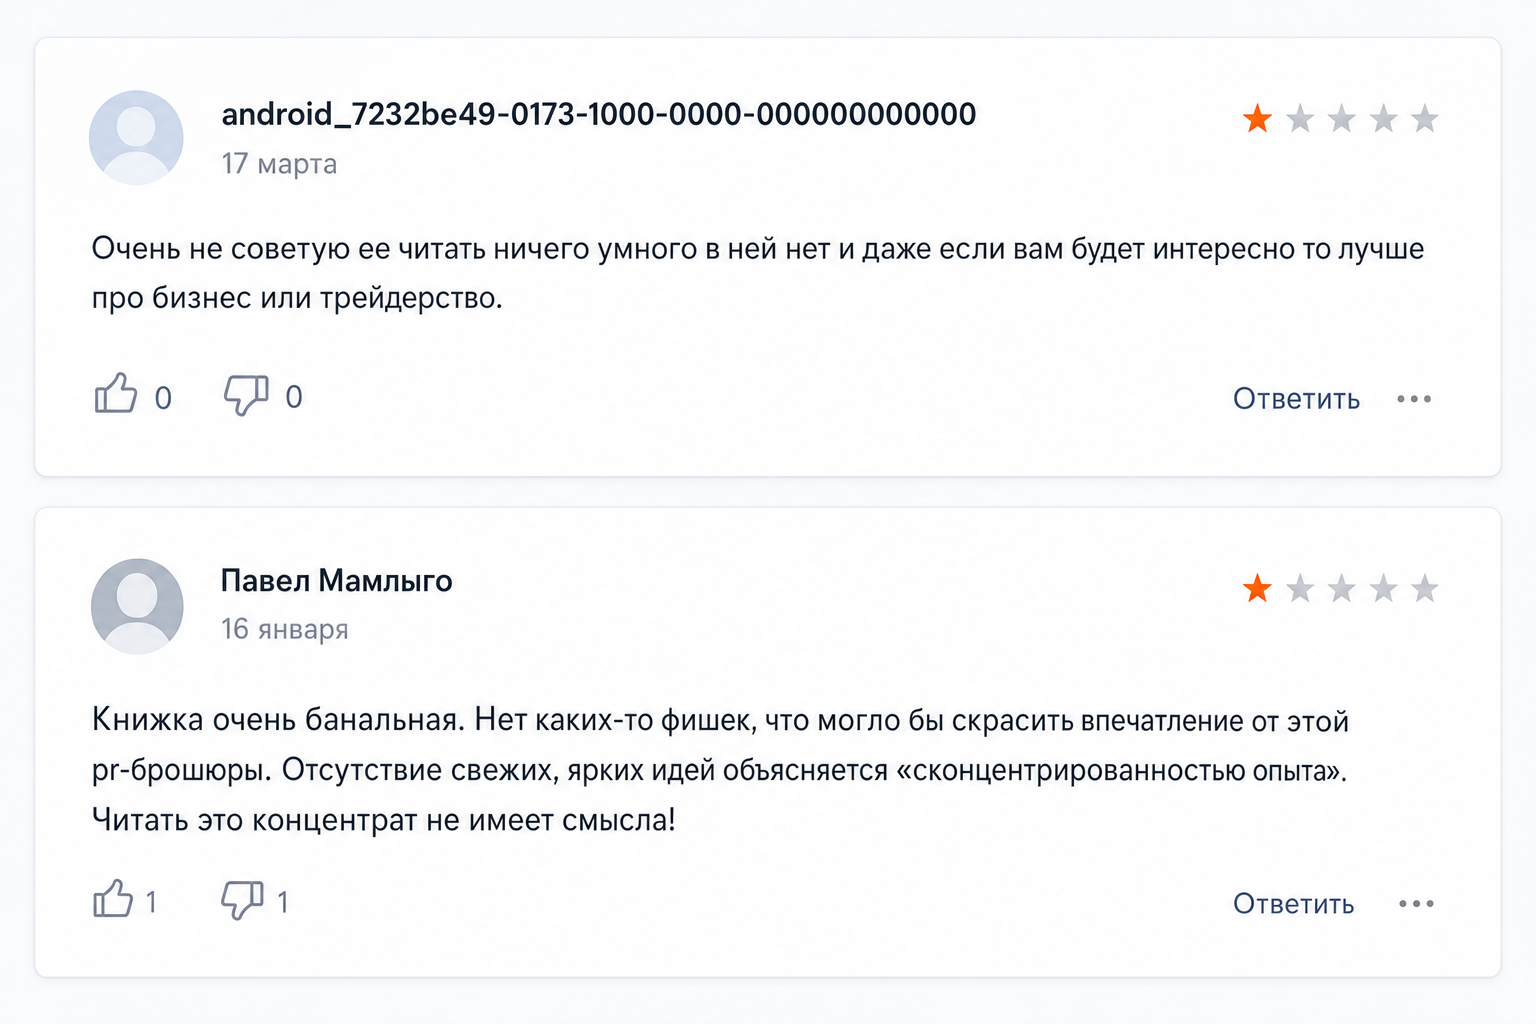Screen dimensions: 1536x1024
Task: Click the third gray star in Павел's review
Action: pyautogui.click(x=1383, y=588)
